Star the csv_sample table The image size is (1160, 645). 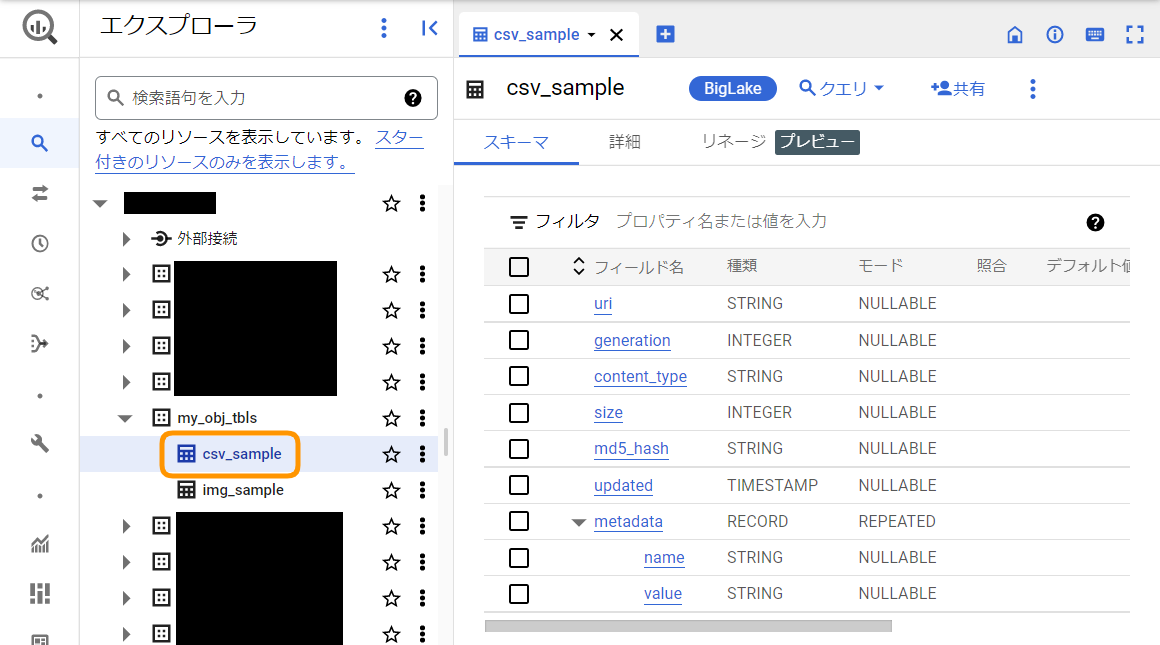[391, 454]
